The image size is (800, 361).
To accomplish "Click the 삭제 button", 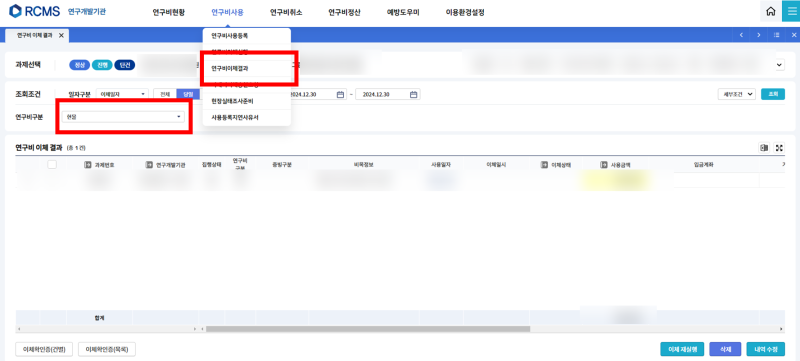I will (x=725, y=349).
